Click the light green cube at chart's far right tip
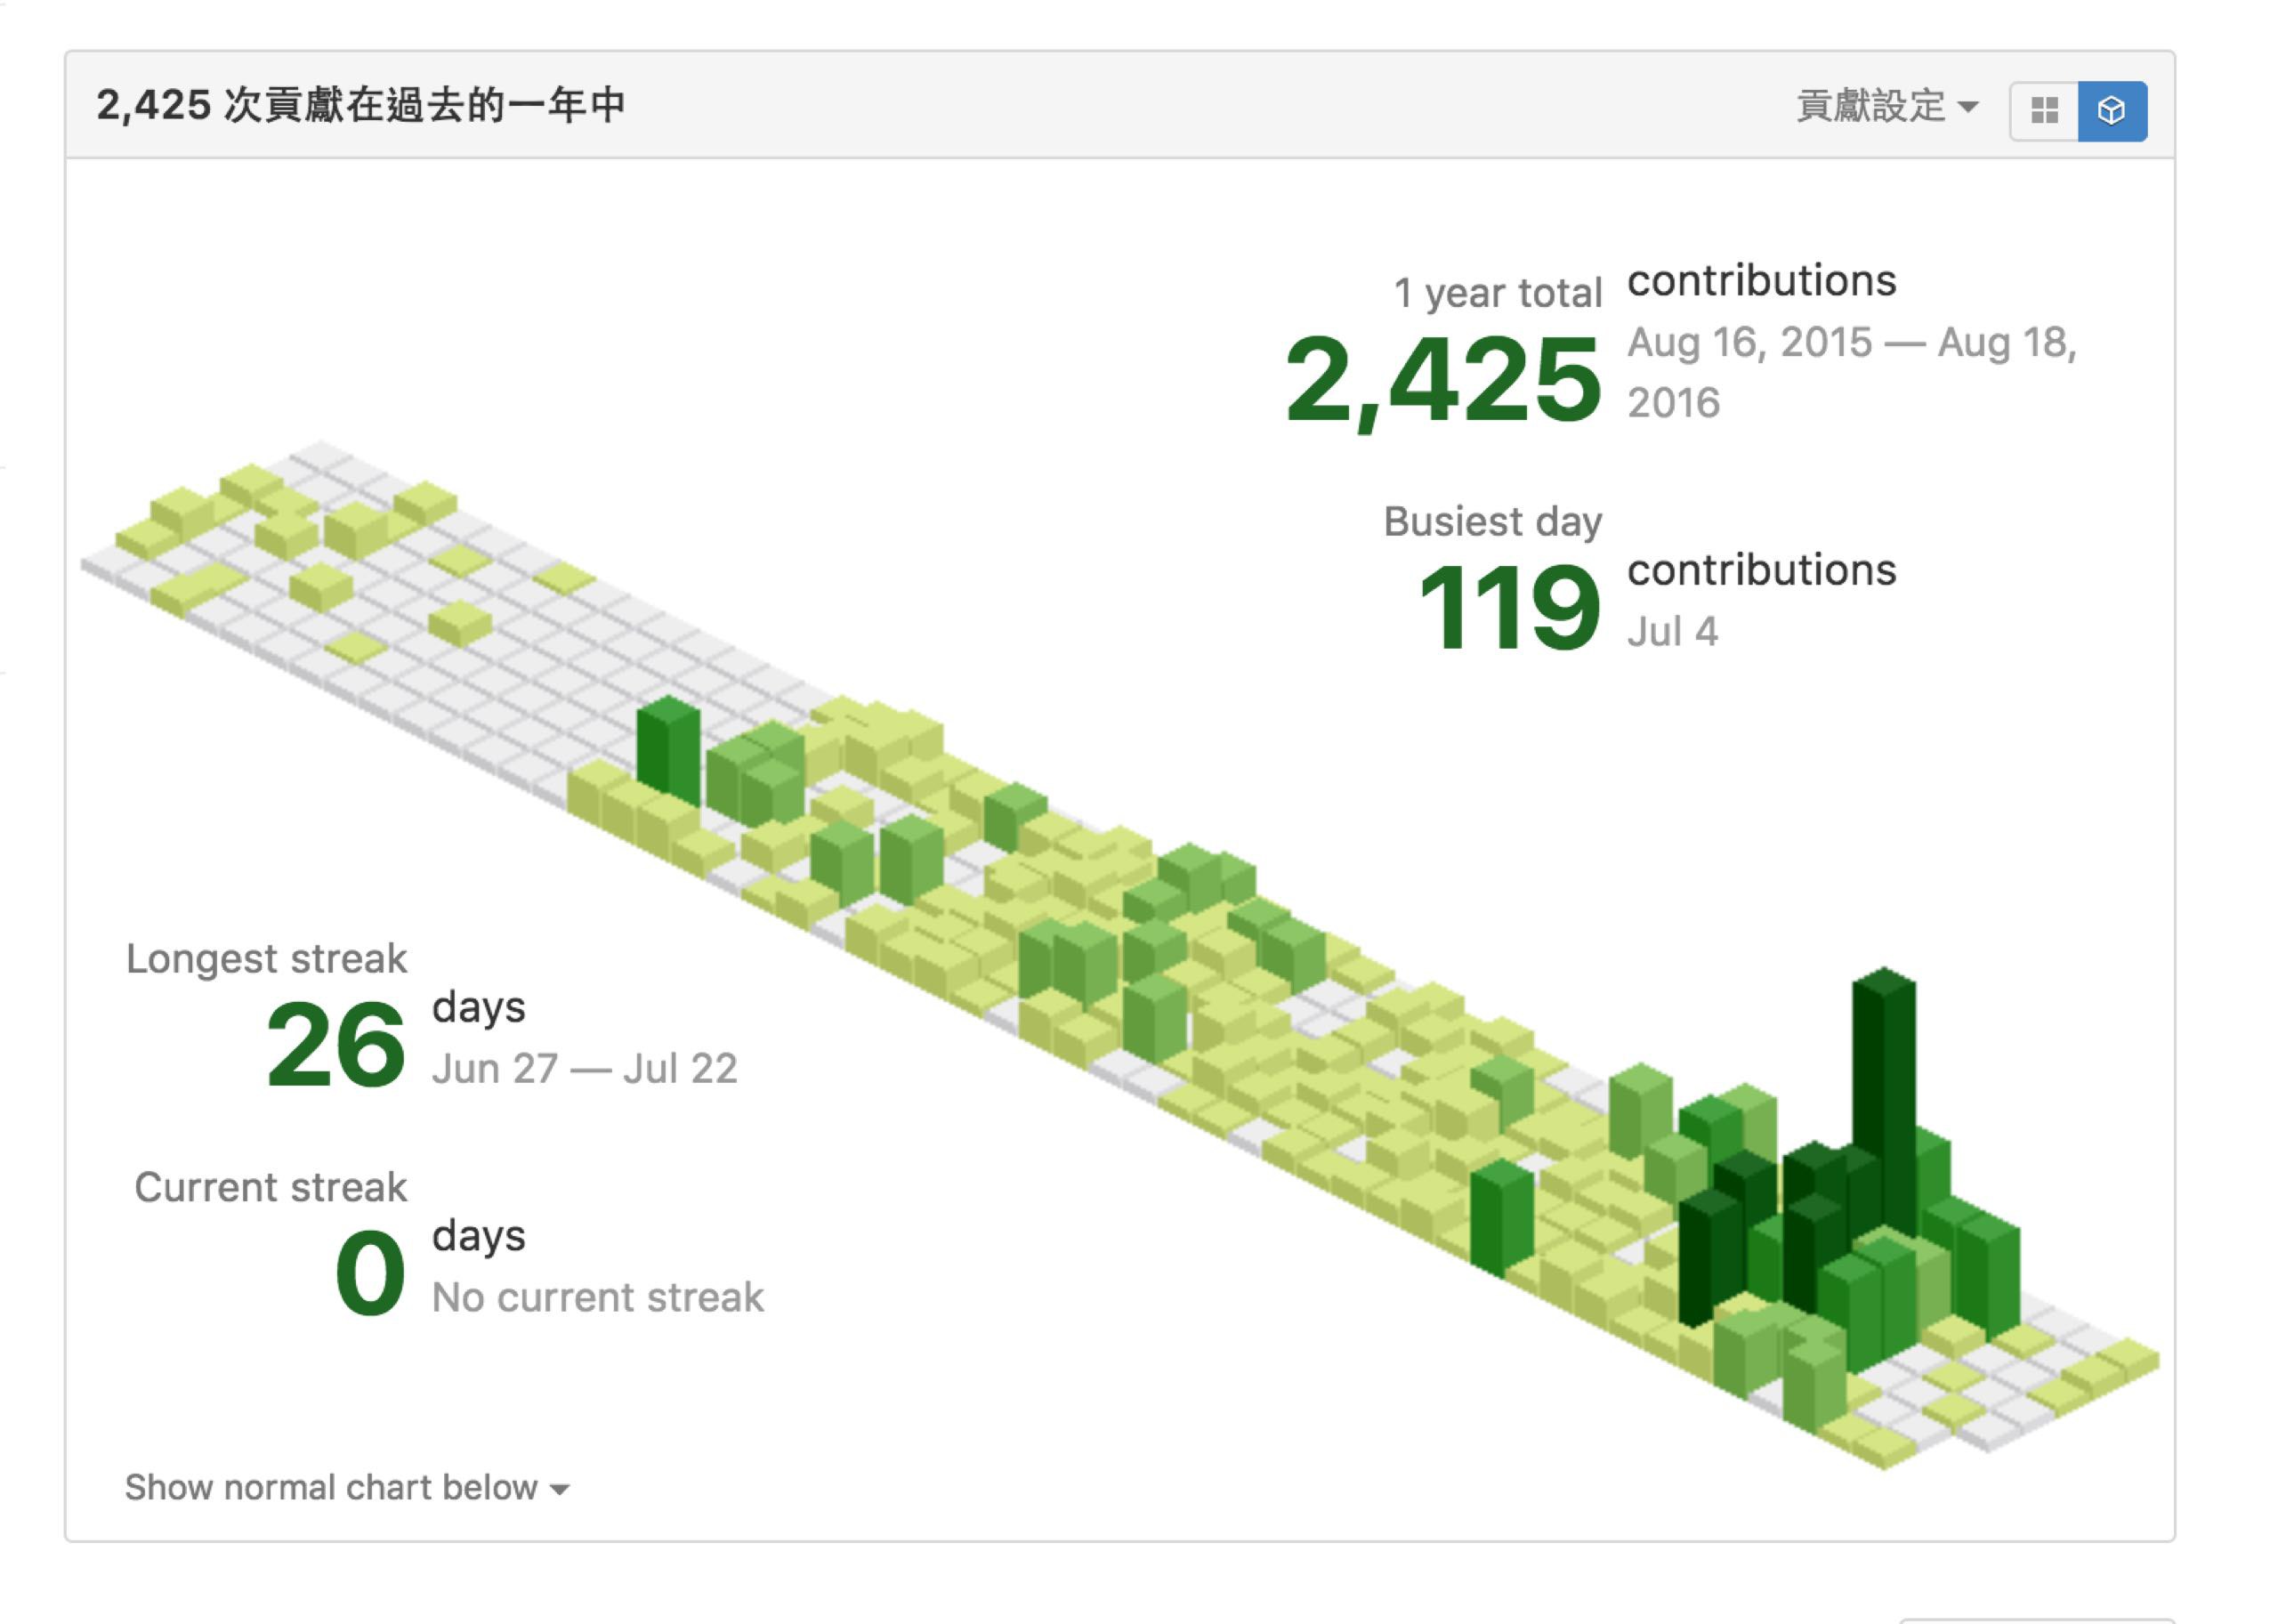The image size is (2278, 1624). 2126,1355
